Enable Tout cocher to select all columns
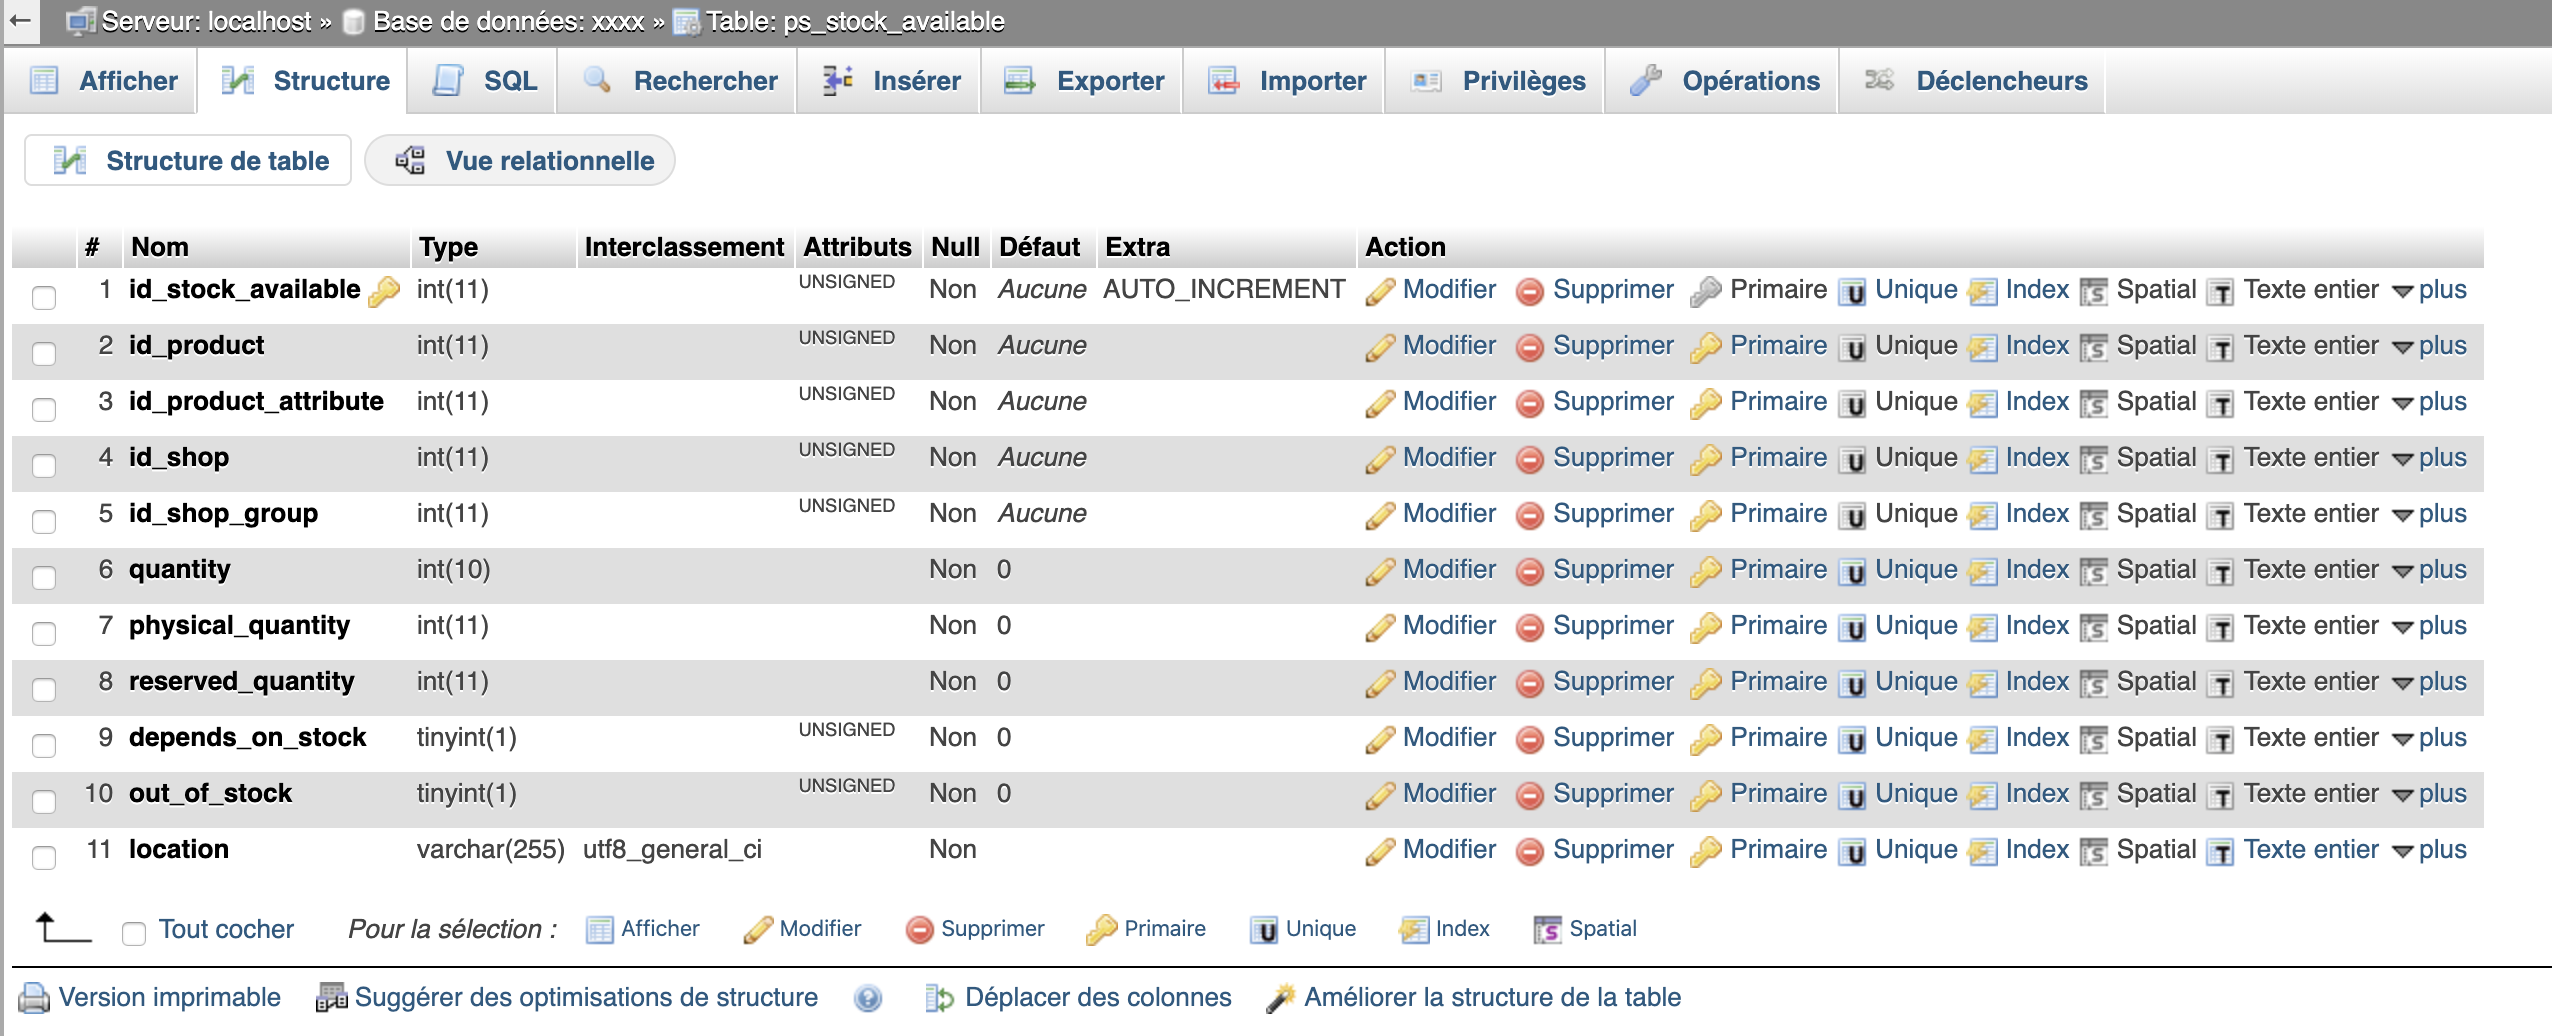This screenshot has width=2552, height=1036. pyautogui.click(x=132, y=929)
